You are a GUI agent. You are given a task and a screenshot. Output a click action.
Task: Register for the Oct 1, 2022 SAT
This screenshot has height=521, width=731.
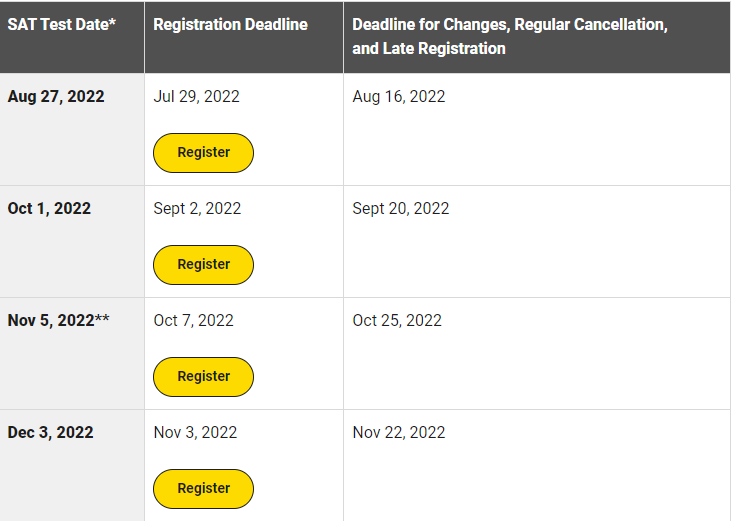pyautogui.click(x=203, y=265)
